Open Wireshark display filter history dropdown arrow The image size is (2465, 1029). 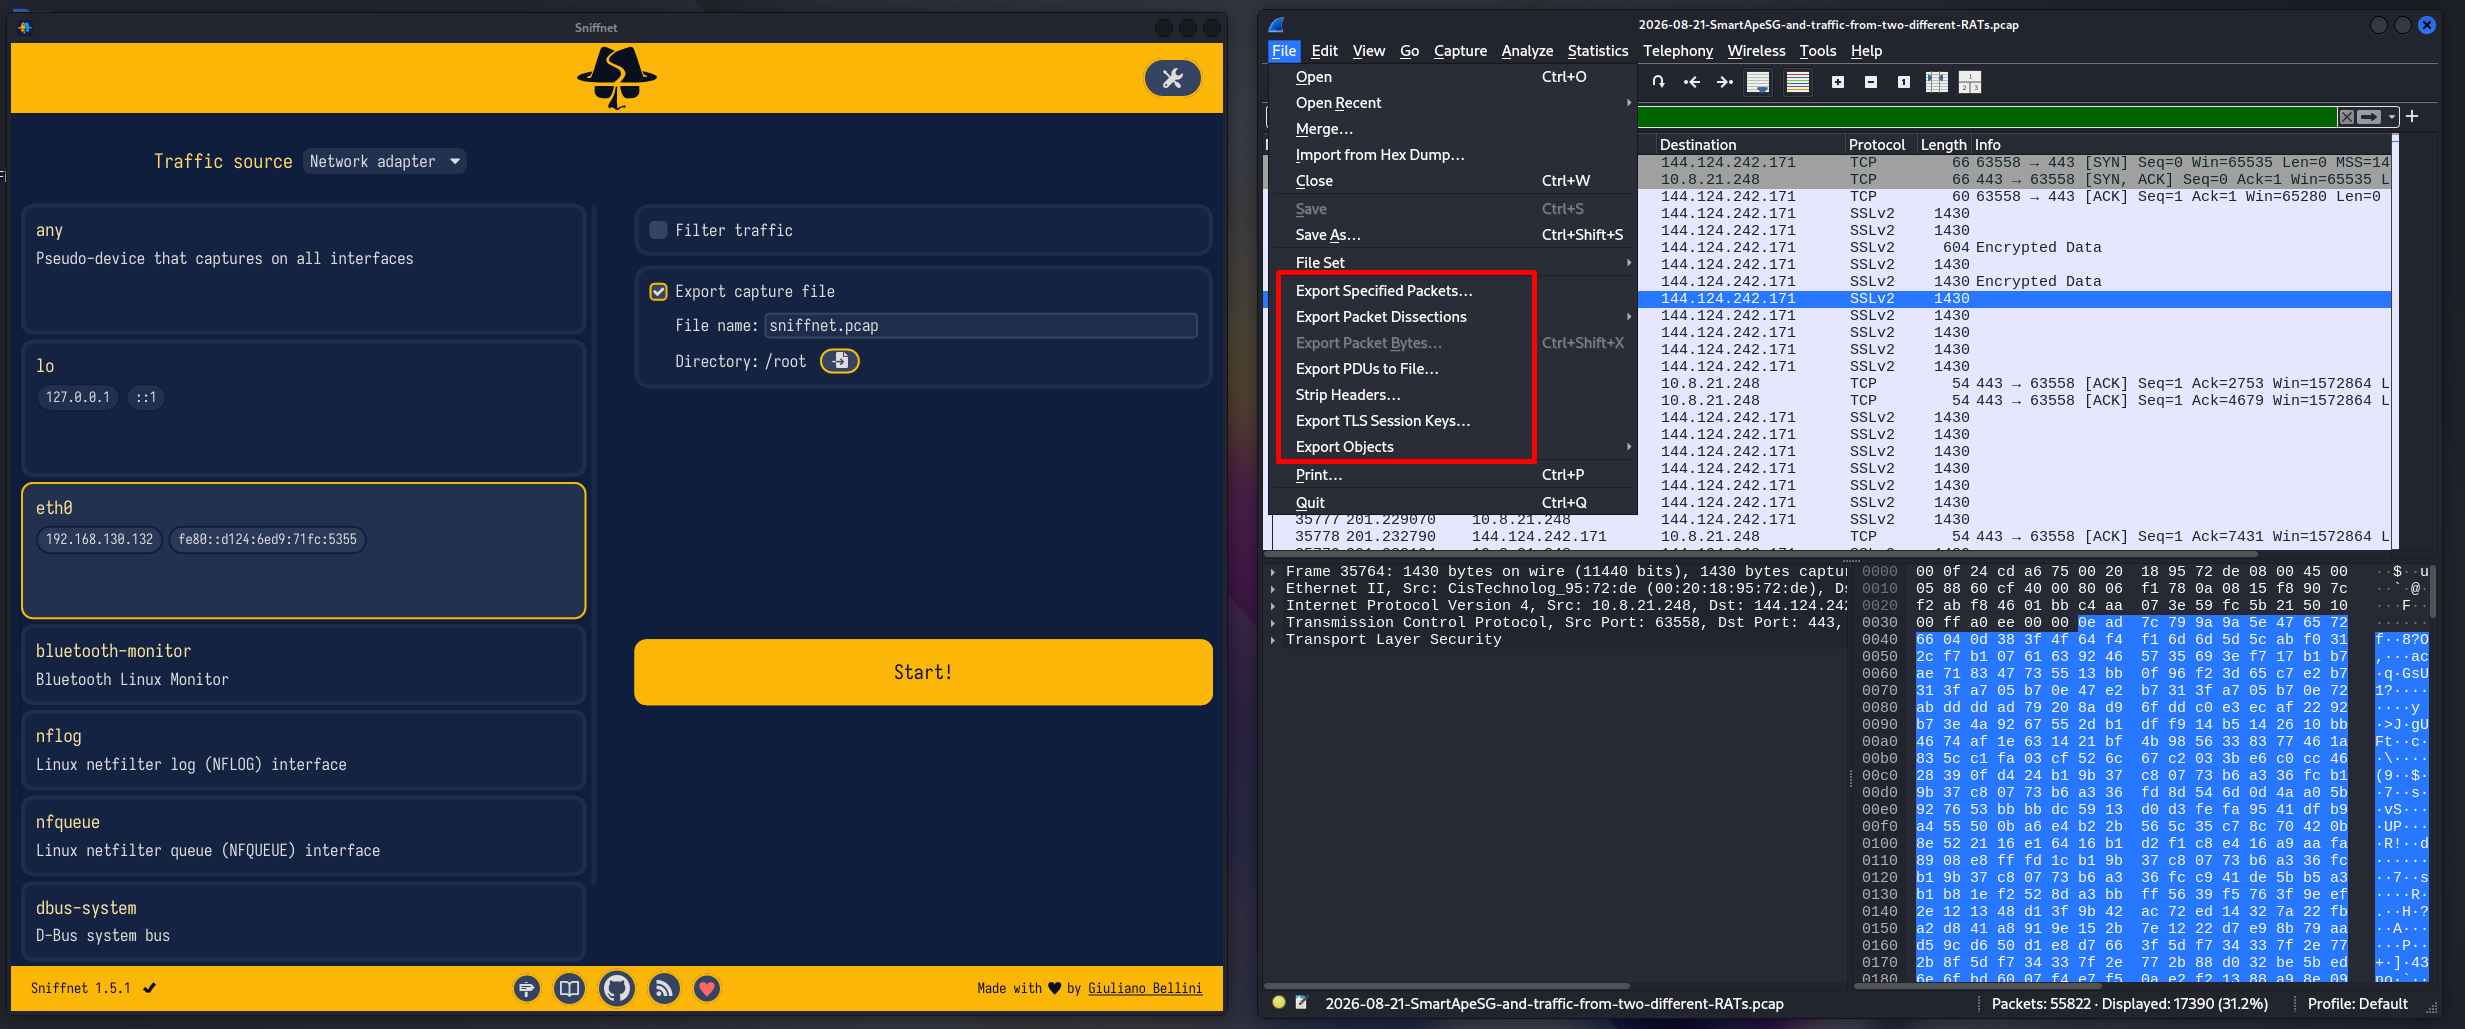coord(2391,117)
